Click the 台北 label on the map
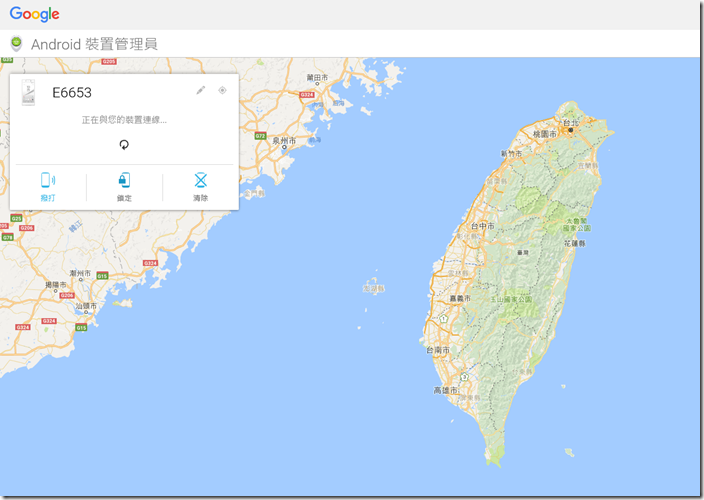The width and height of the screenshot is (704, 500). tap(571, 123)
